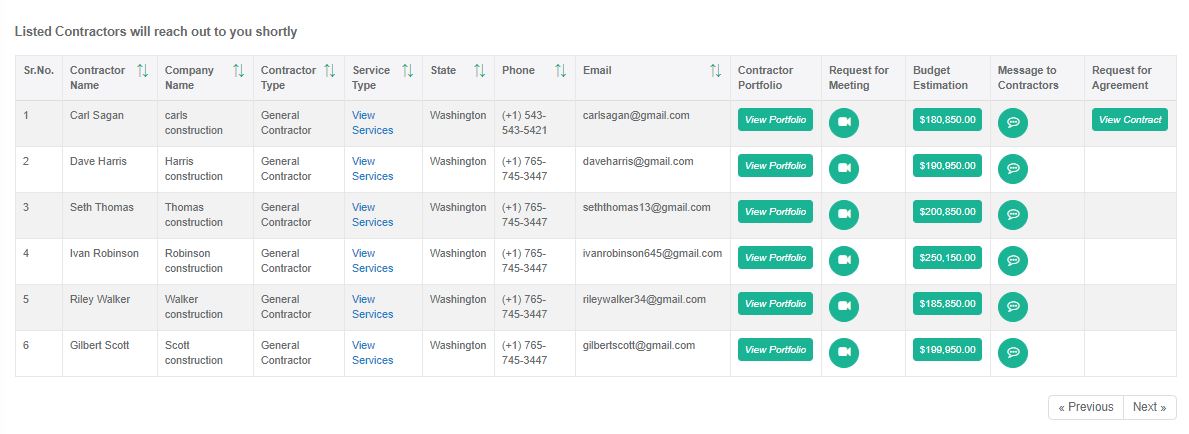
Task: Send message to Riley Walker
Action: 1012,307
